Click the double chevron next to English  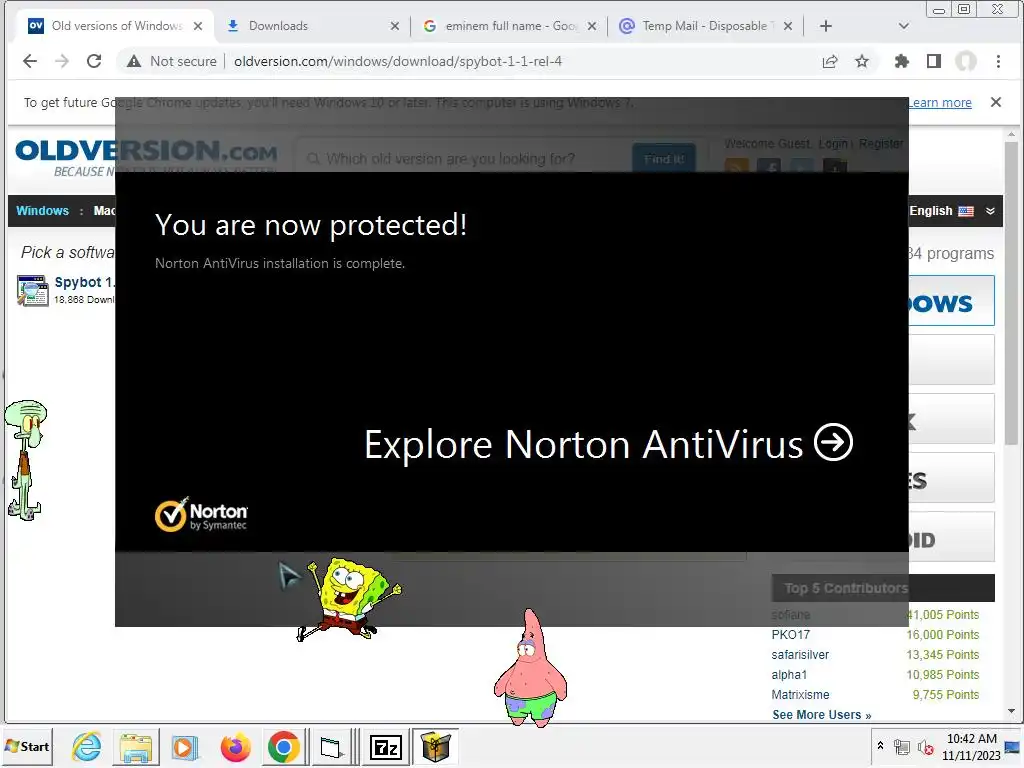point(990,211)
